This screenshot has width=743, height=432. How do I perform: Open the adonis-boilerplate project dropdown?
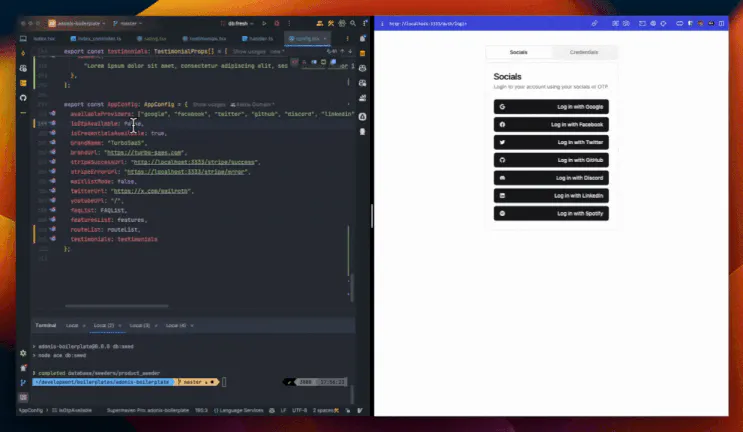tap(77, 23)
